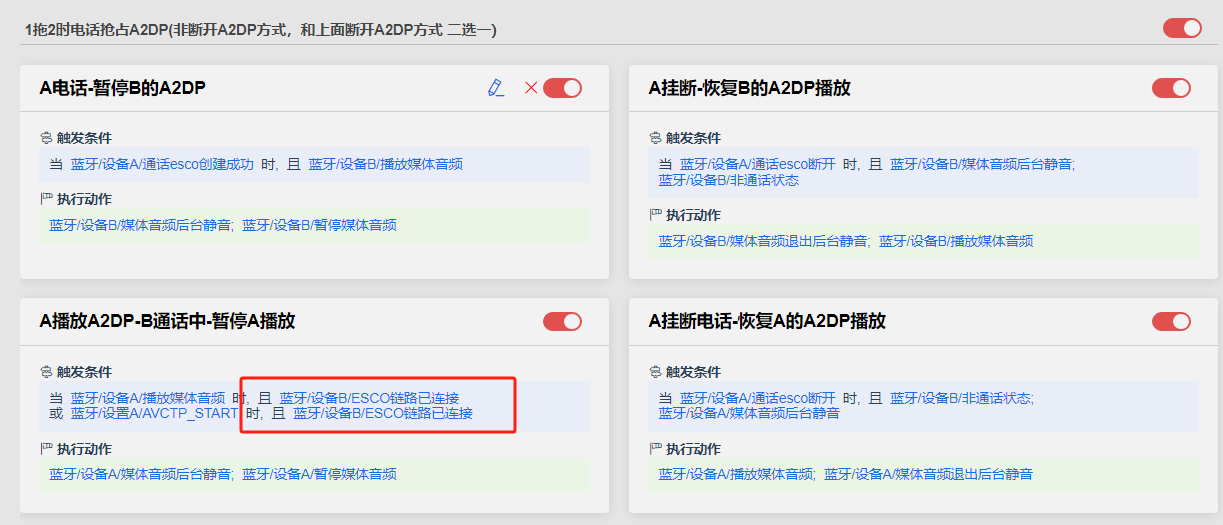Edit the A电话-暂停B的A2DP rule with pencil icon
The width and height of the screenshot is (1223, 525).
(495, 88)
